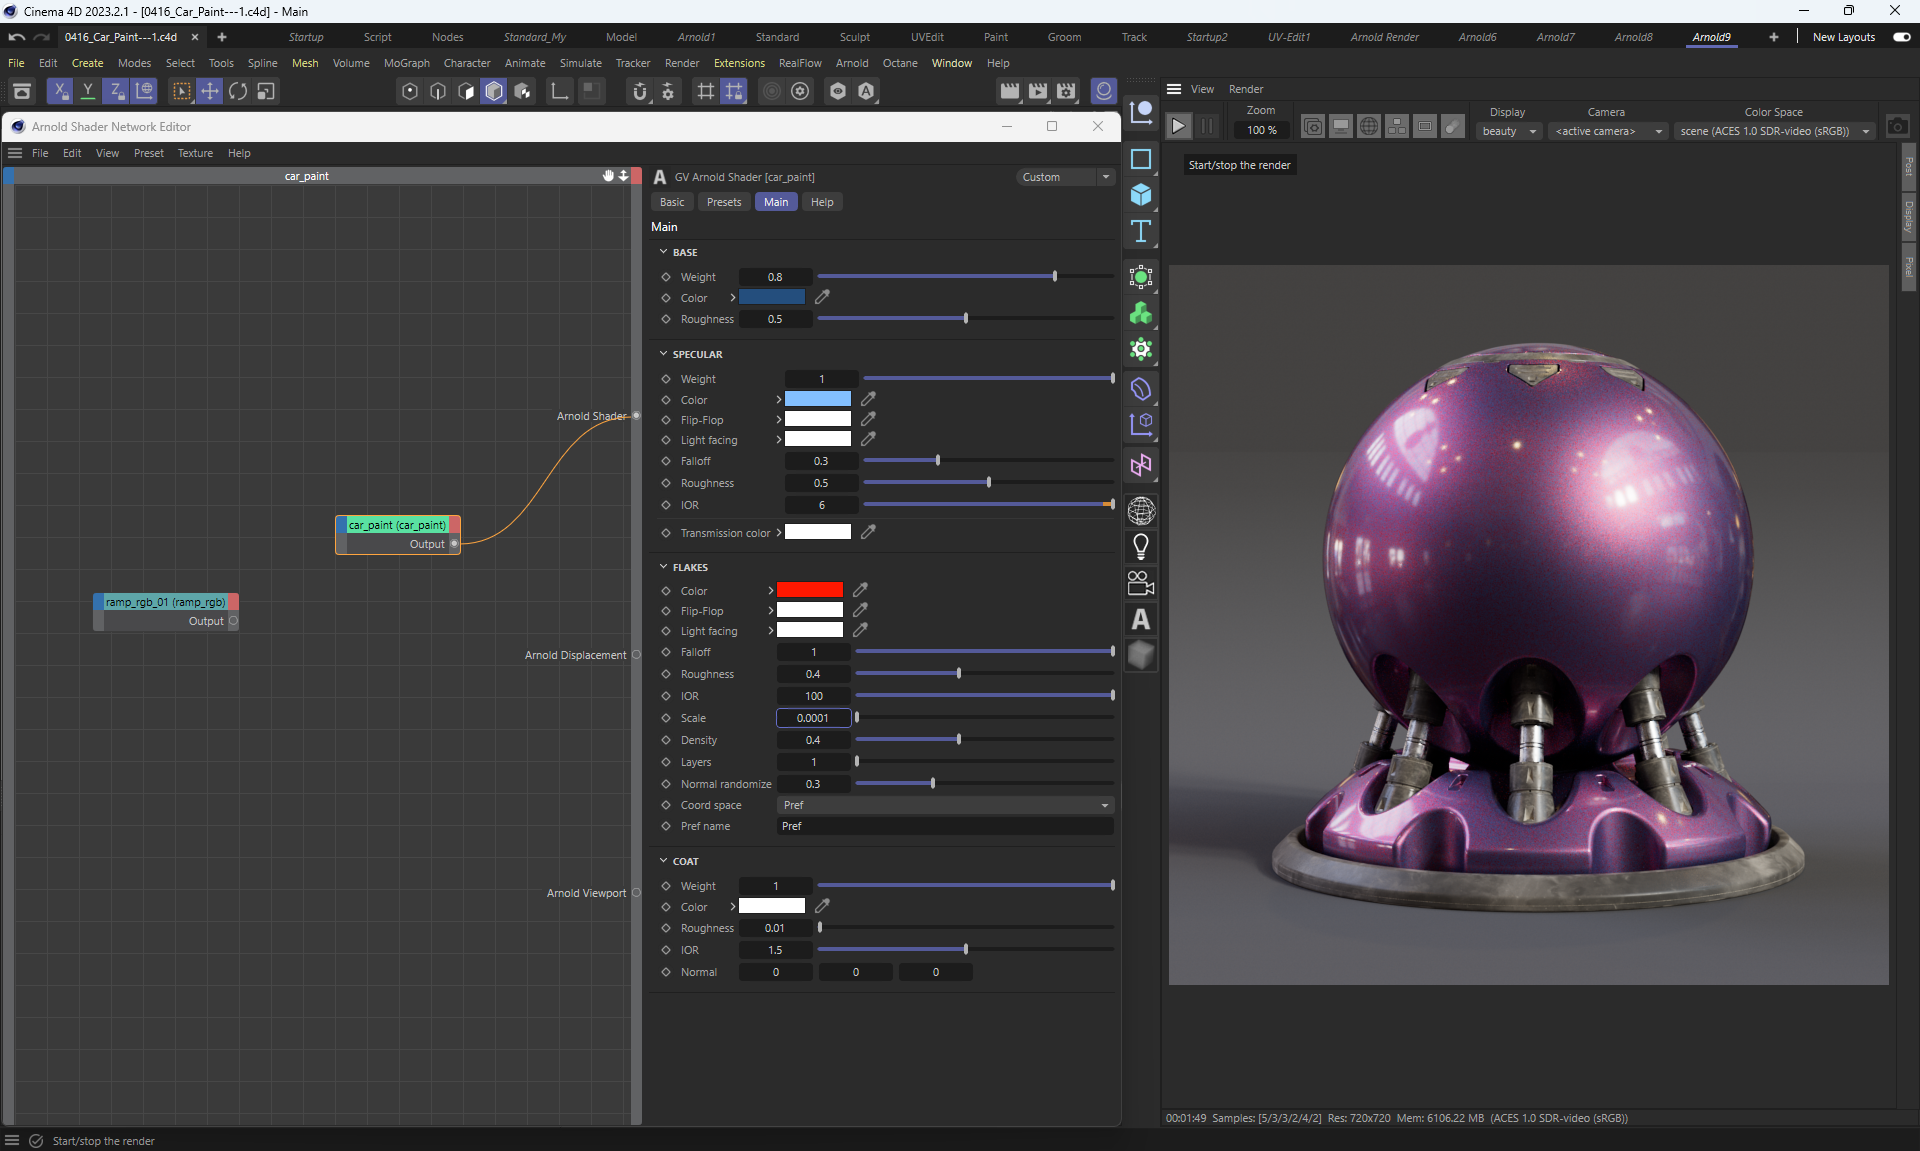Click the Scale tool icon
The width and height of the screenshot is (1920, 1151).
click(266, 91)
